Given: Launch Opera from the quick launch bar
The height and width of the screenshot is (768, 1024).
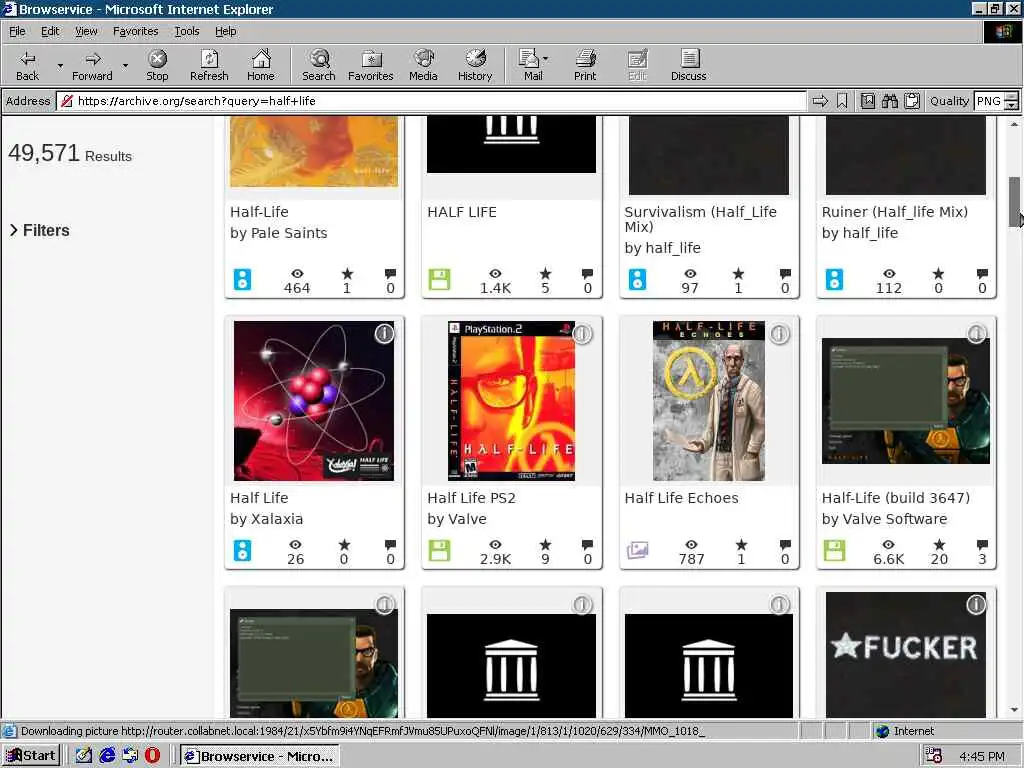Looking at the screenshot, I should [x=152, y=756].
